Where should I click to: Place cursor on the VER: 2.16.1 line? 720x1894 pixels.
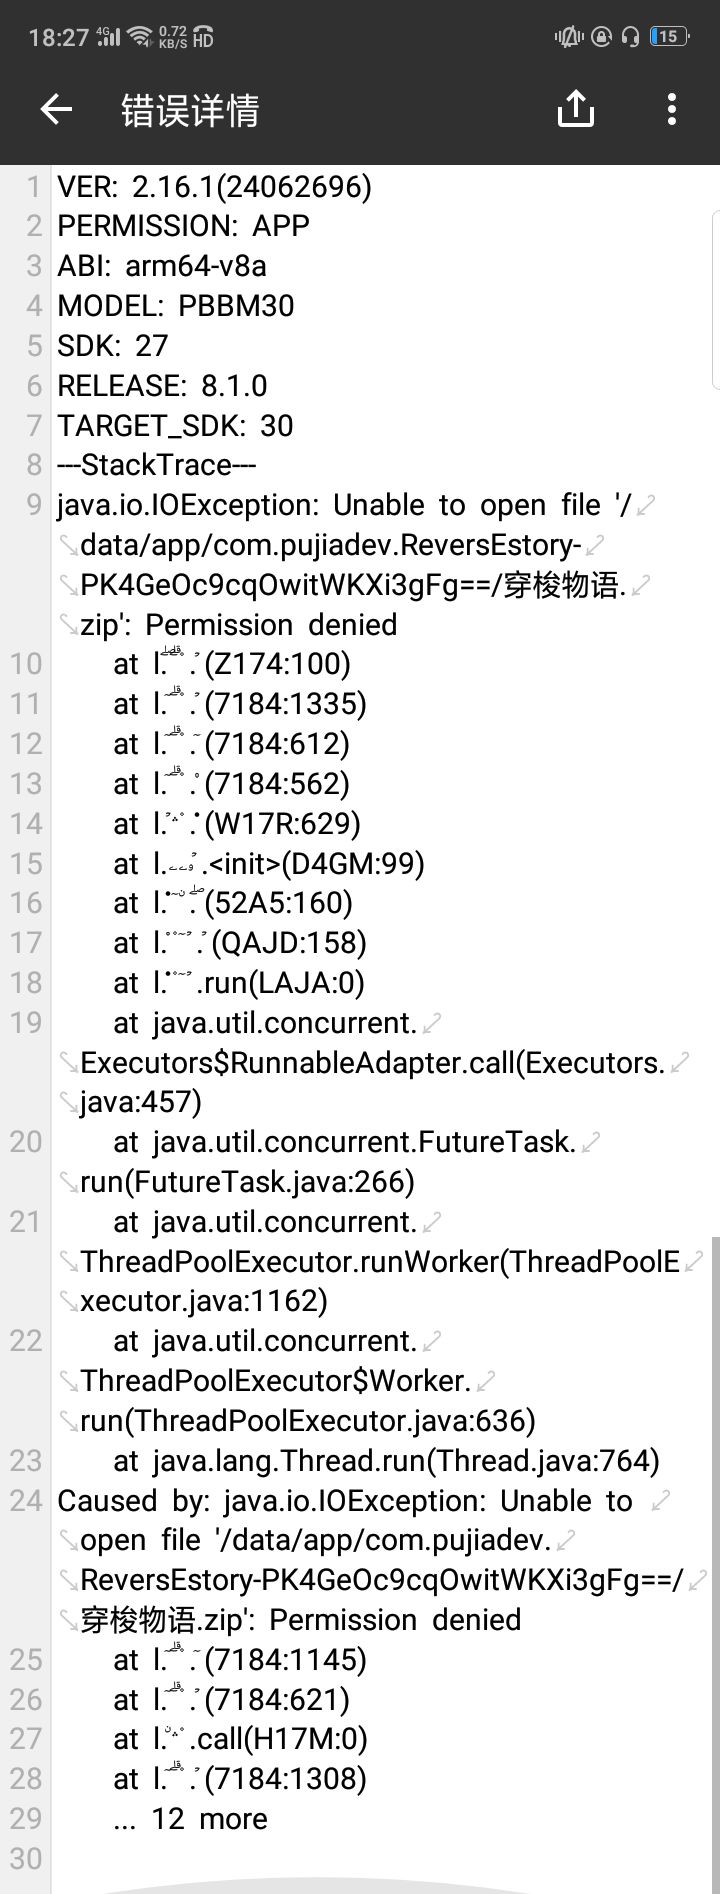[x=214, y=186]
